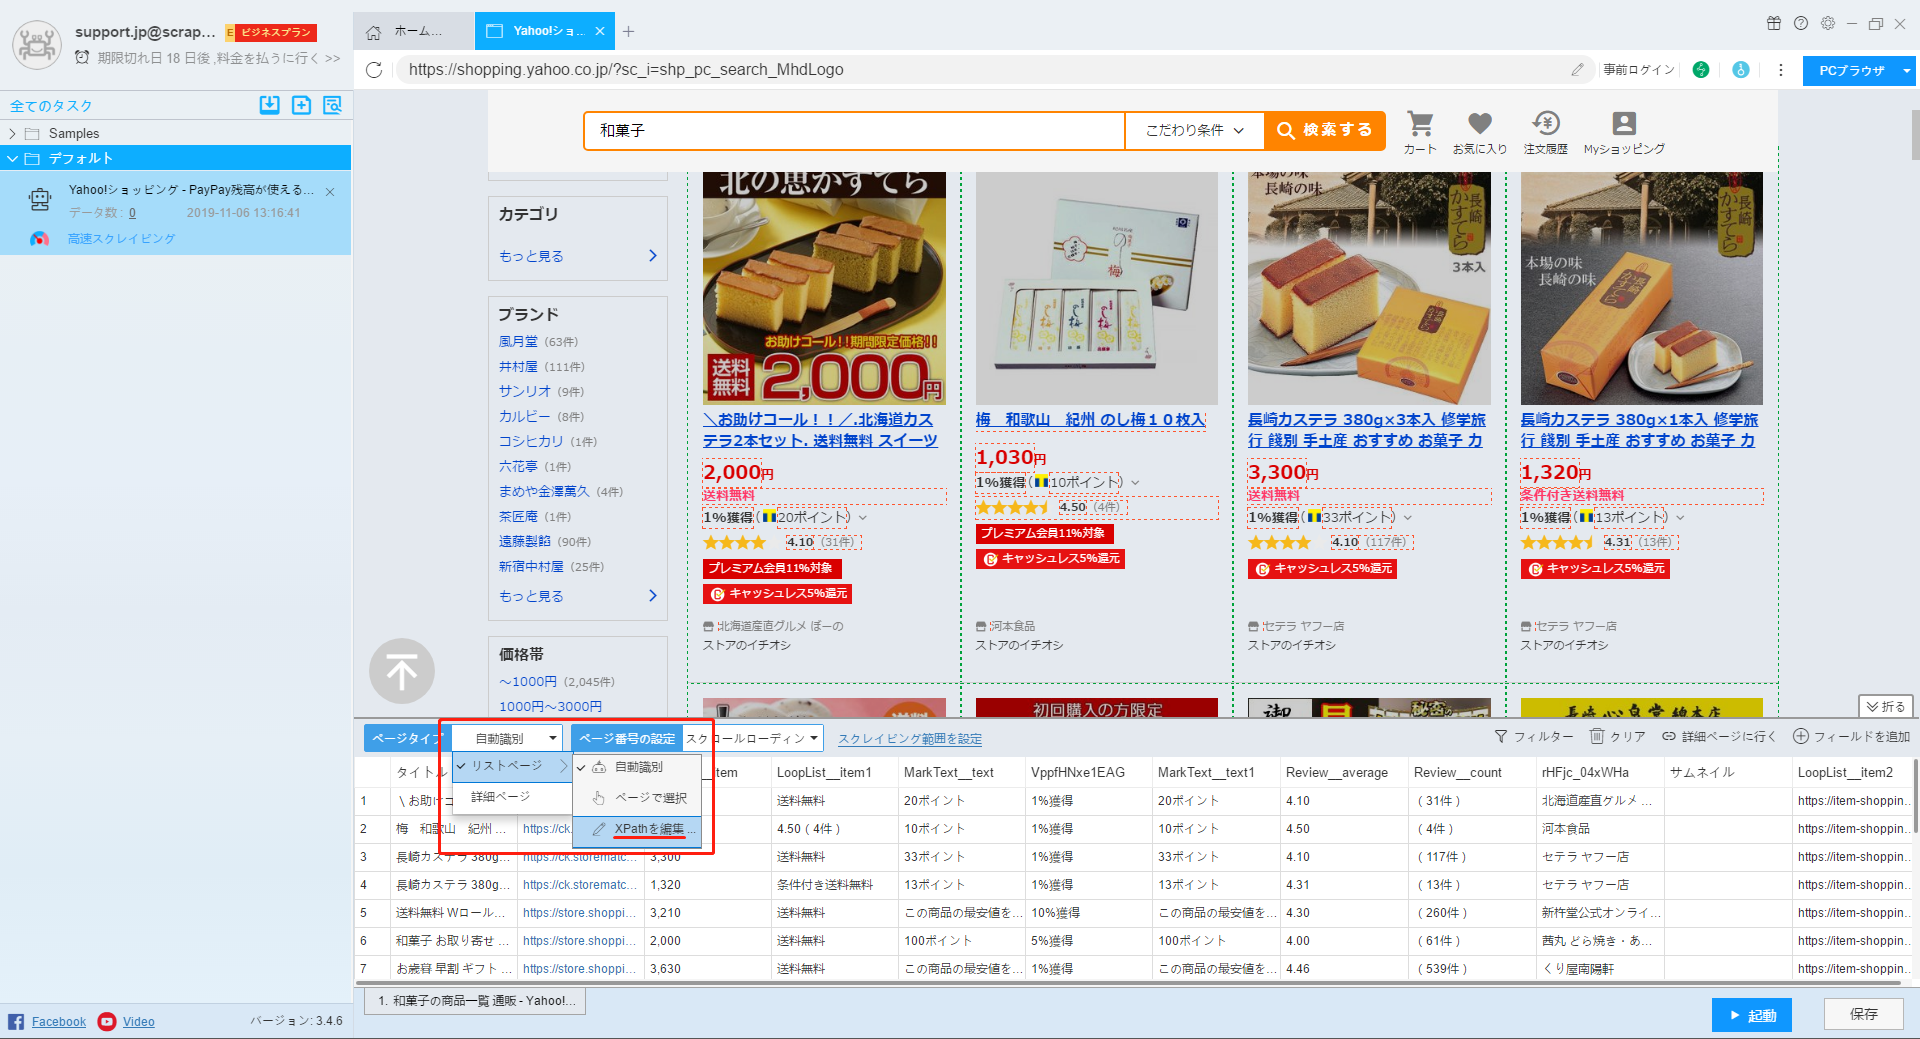Open settings gear in the title bar
The height and width of the screenshot is (1039, 1920).
pyautogui.click(x=1828, y=23)
